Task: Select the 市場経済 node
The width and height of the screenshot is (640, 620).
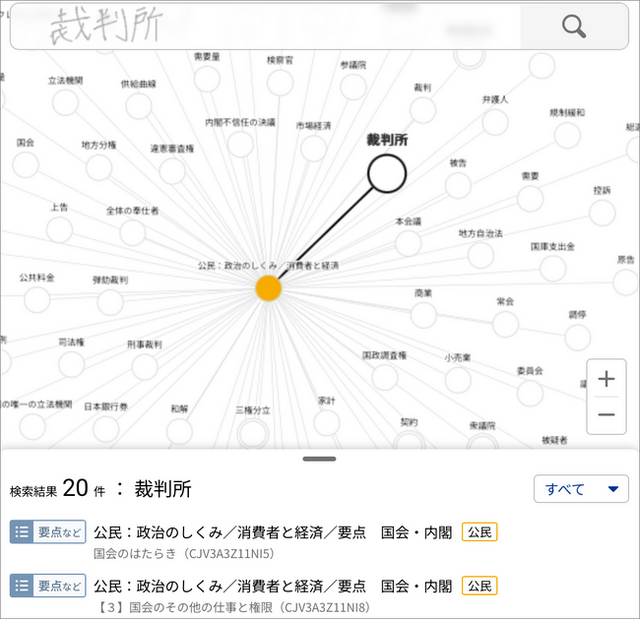Action: (313, 148)
